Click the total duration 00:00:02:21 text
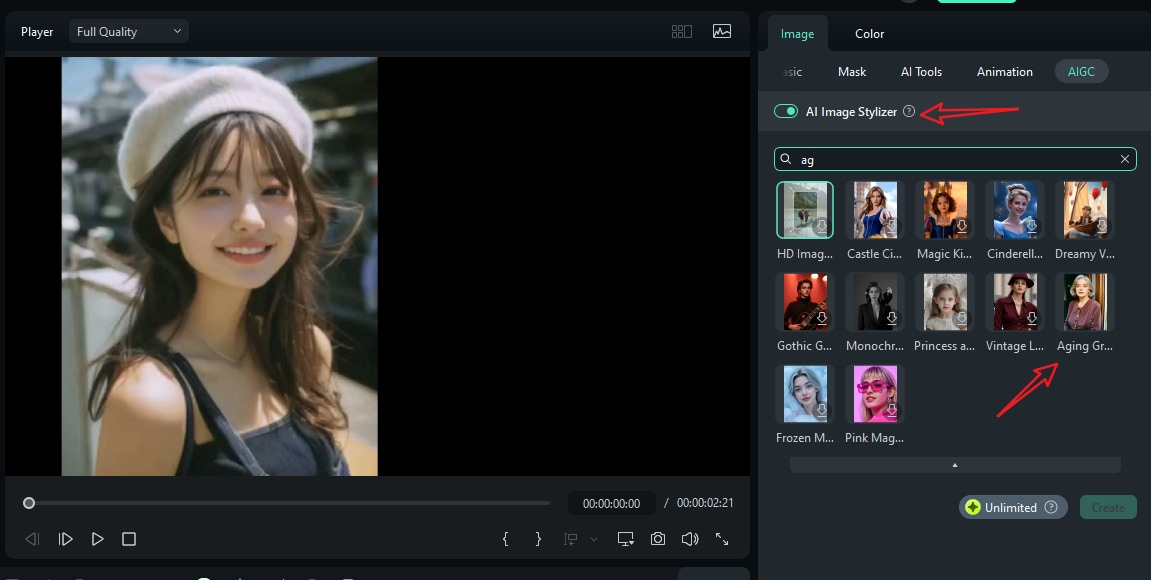This screenshot has width=1151, height=580. 705,503
